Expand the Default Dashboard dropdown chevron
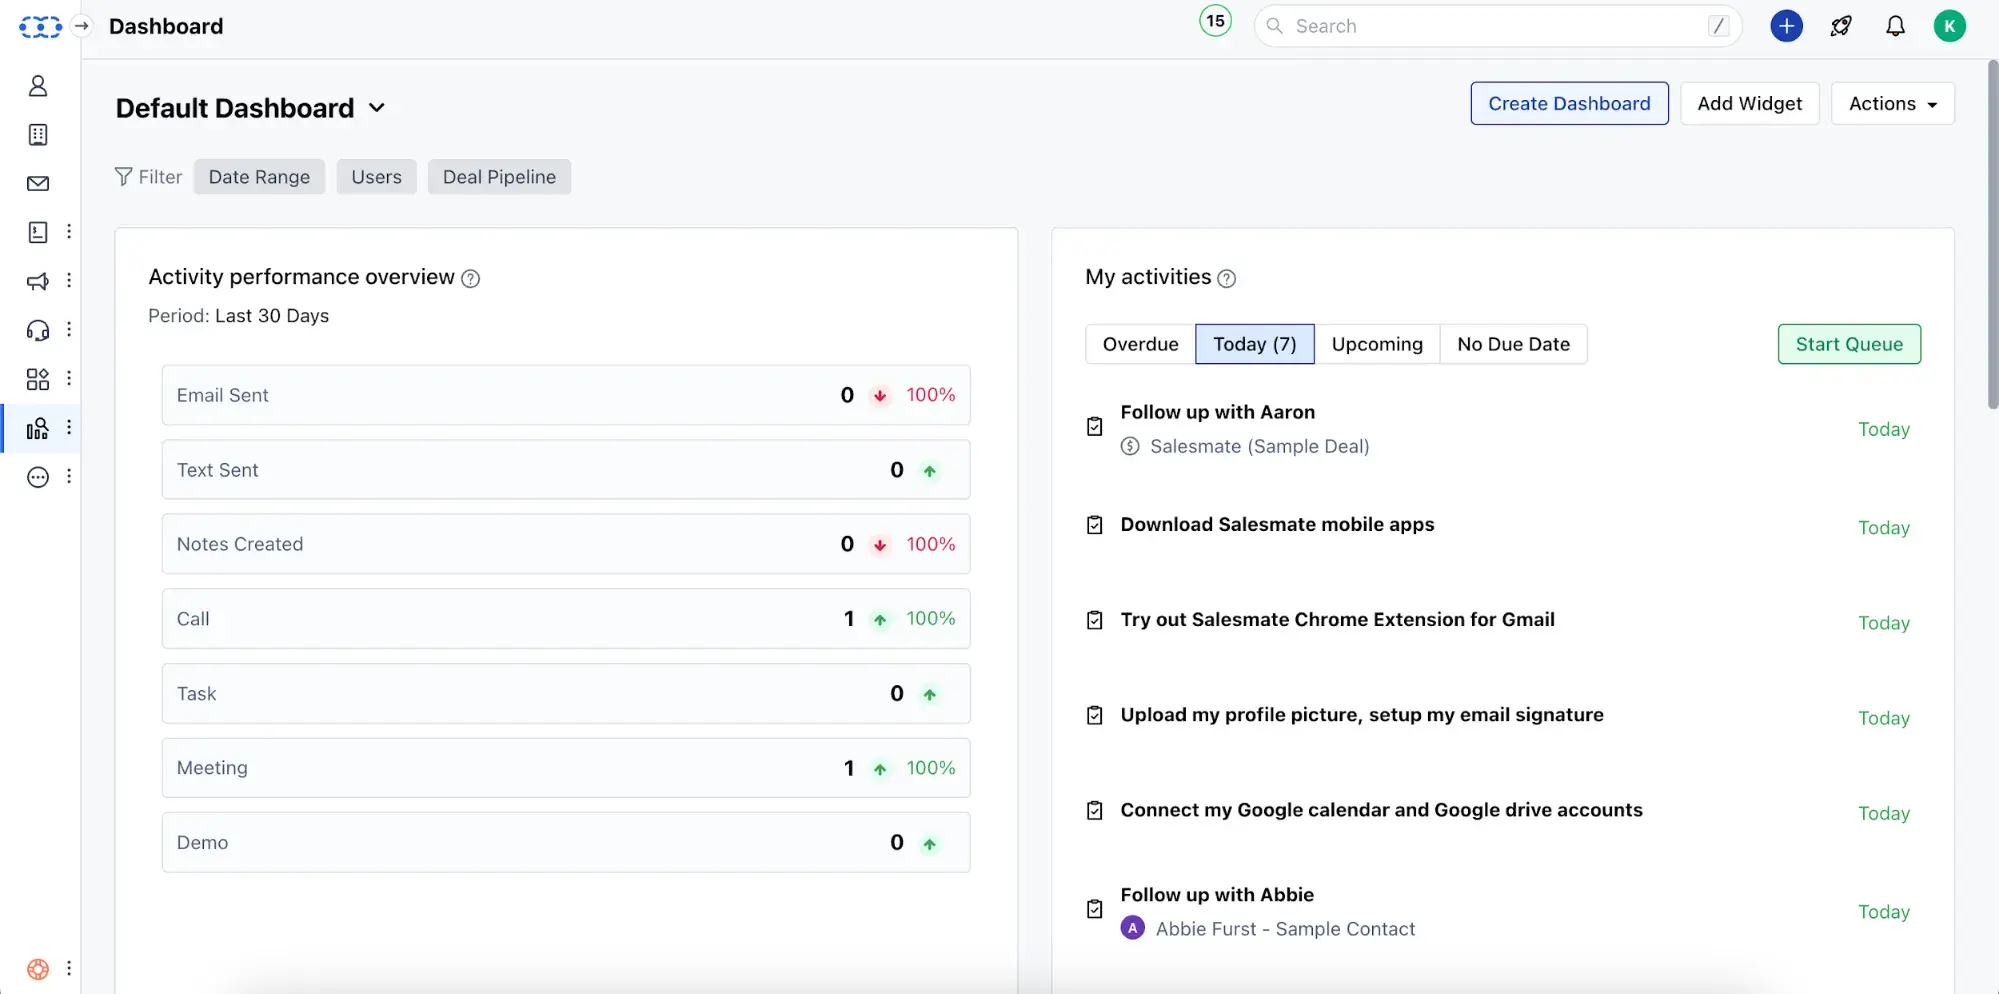The width and height of the screenshot is (1999, 994). (x=377, y=108)
